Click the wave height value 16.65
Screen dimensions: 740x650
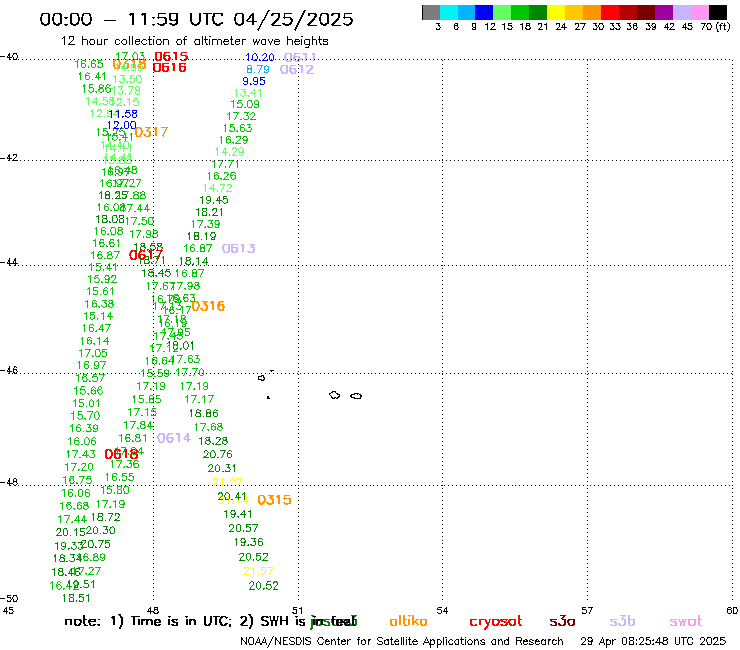[89, 64]
